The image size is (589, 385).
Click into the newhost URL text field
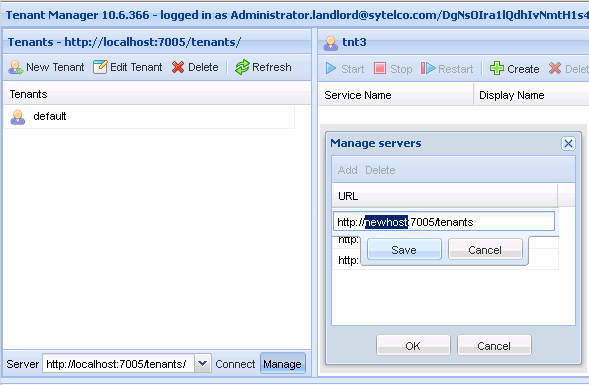(x=444, y=222)
